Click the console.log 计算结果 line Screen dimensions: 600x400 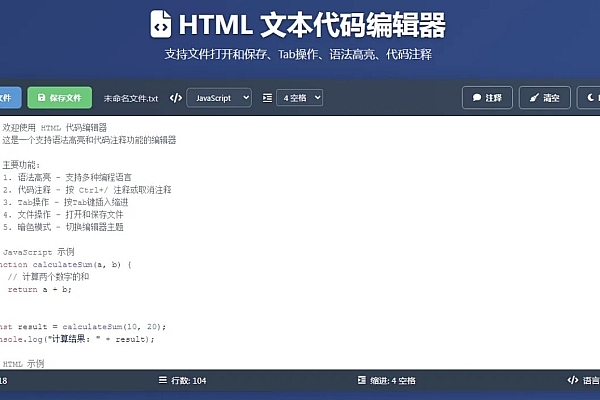(77, 339)
